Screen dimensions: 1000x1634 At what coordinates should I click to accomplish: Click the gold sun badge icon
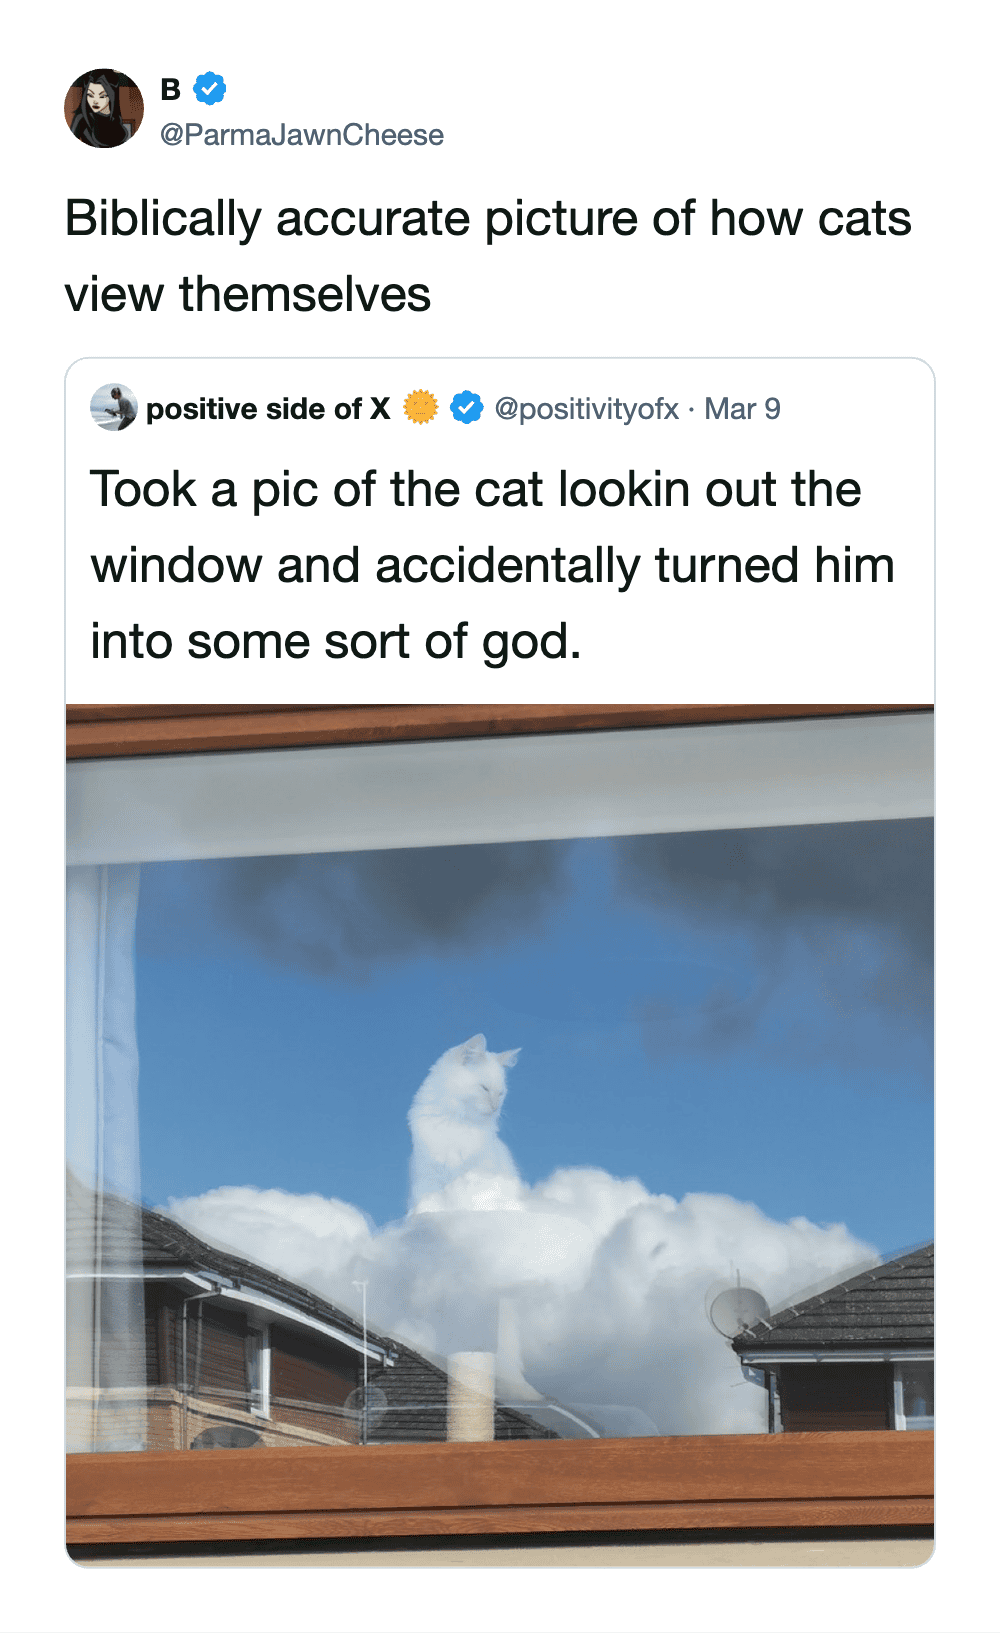tap(421, 408)
